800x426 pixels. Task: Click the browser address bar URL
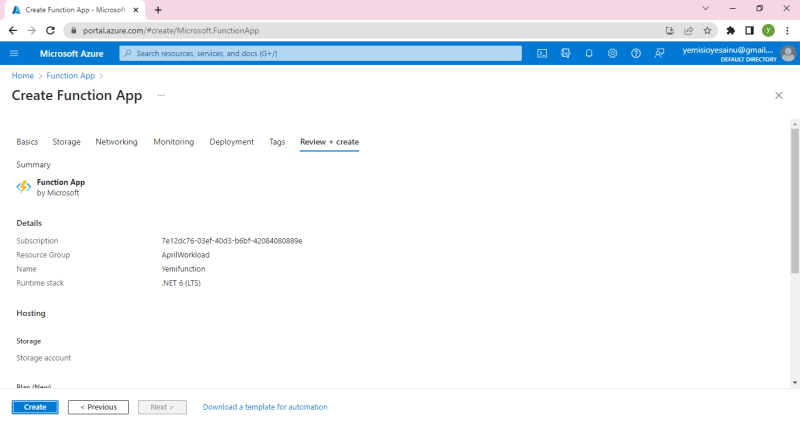[171, 31]
